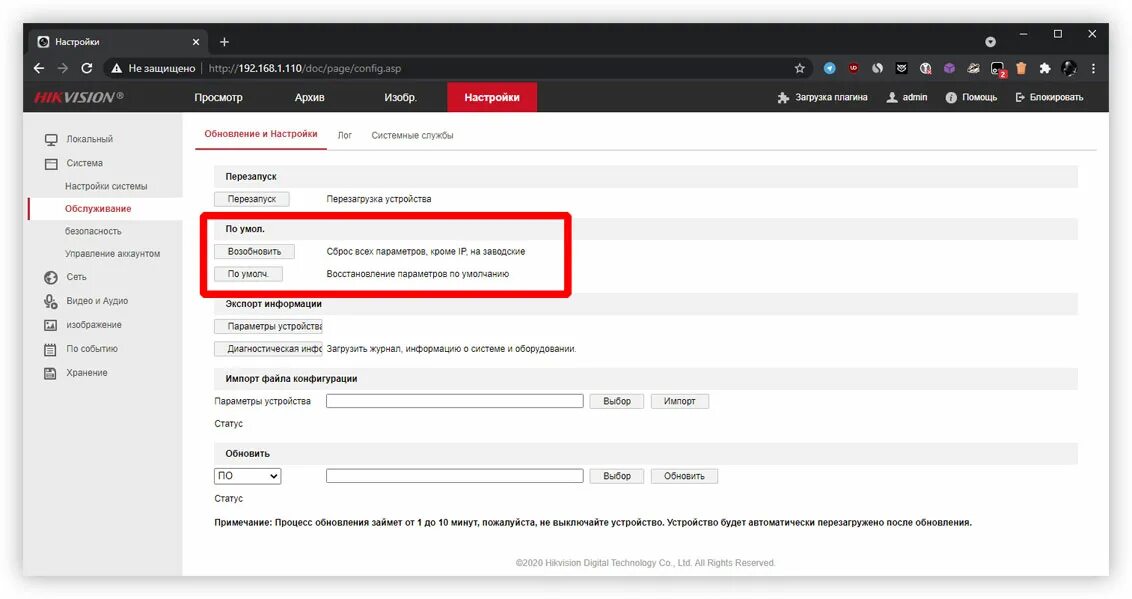Click Блокировать link text

1056,97
